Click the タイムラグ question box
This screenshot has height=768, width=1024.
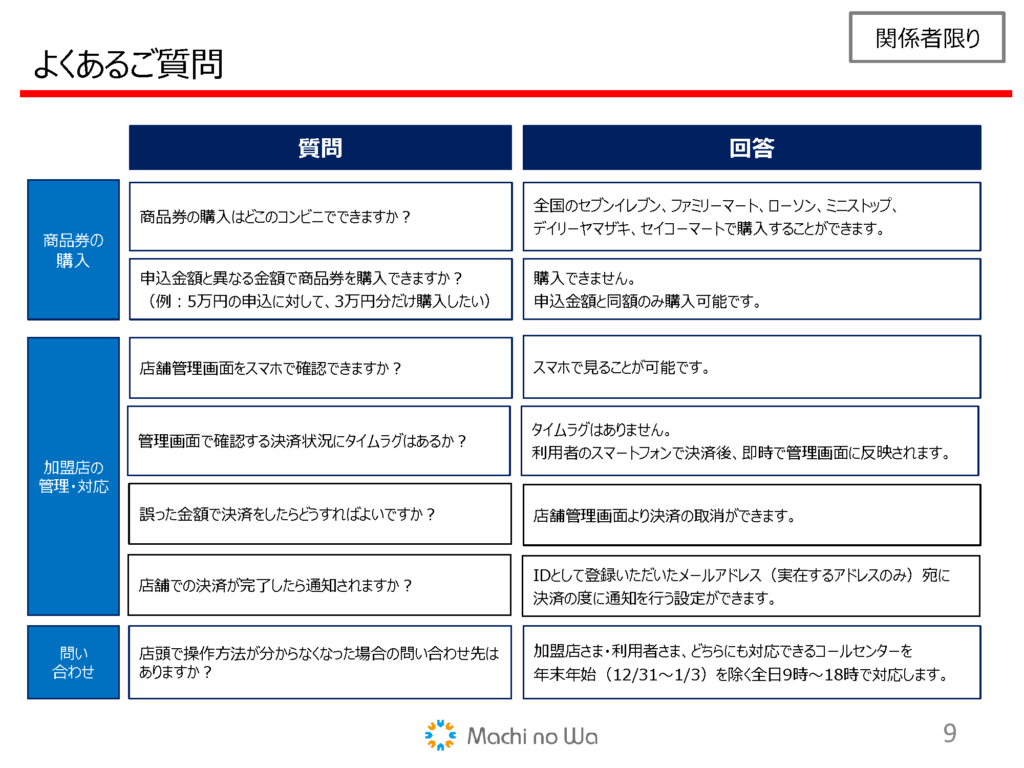coord(320,440)
